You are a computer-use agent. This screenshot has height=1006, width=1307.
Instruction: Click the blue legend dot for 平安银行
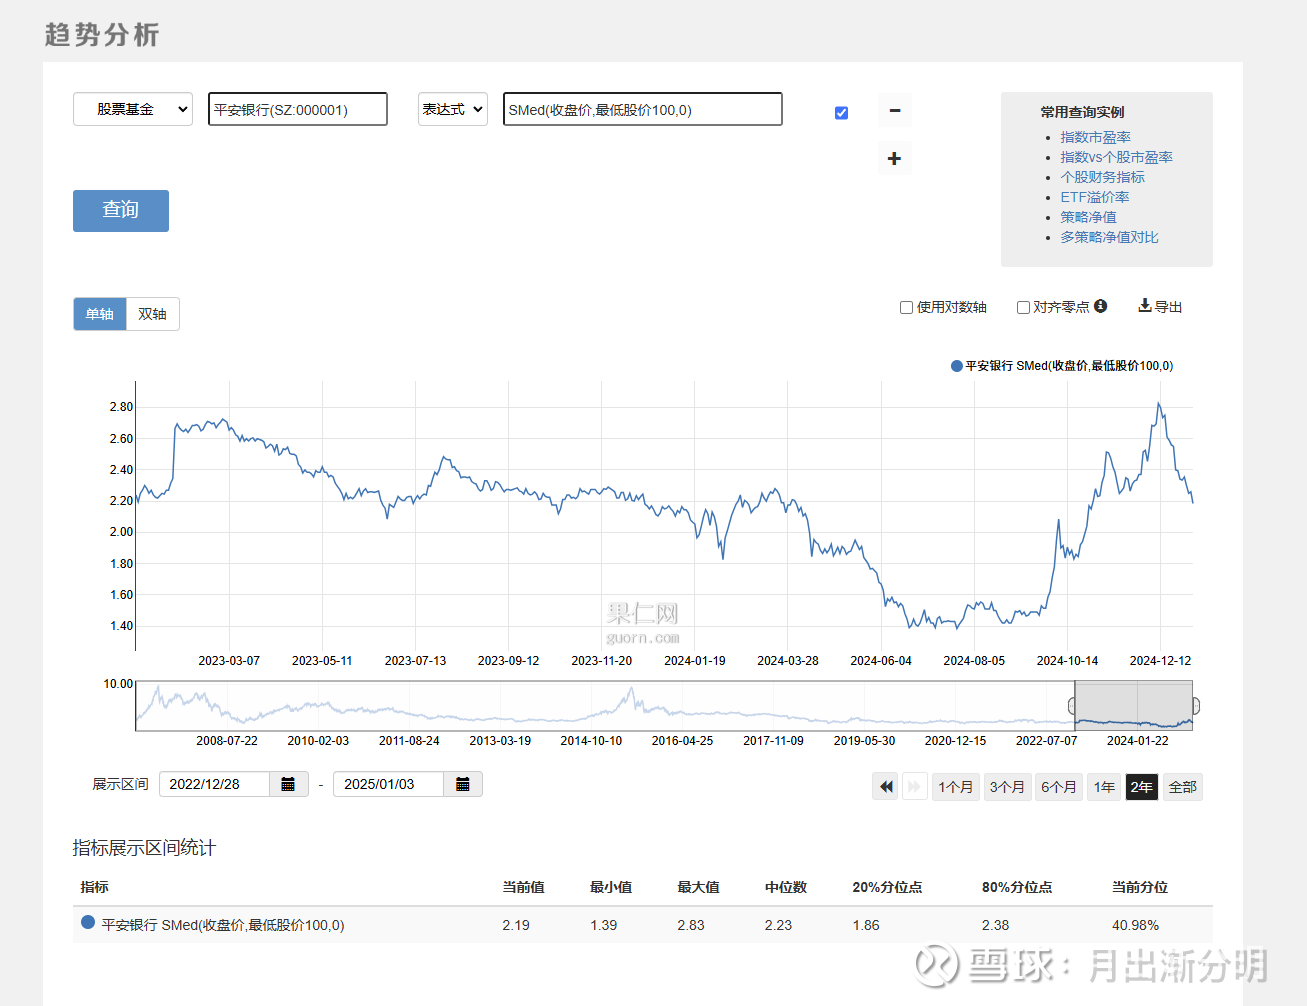point(957,366)
